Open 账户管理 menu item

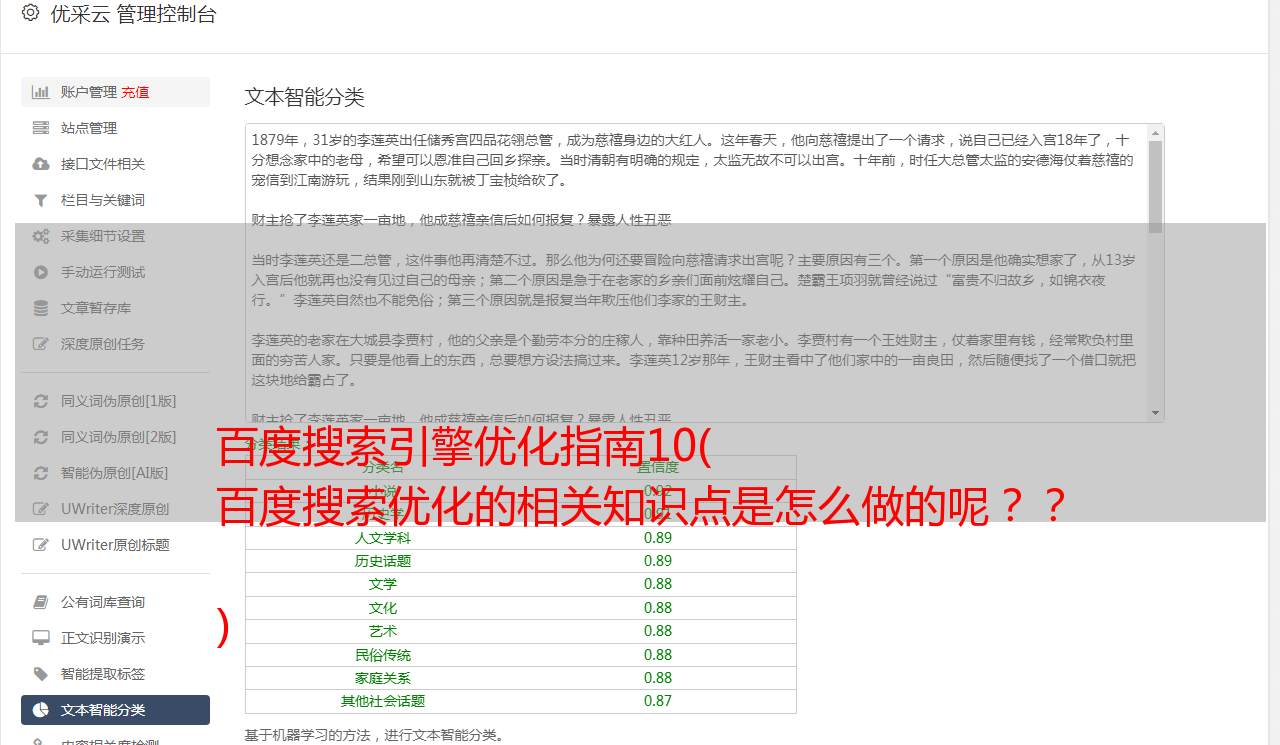pyautogui.click(x=115, y=92)
